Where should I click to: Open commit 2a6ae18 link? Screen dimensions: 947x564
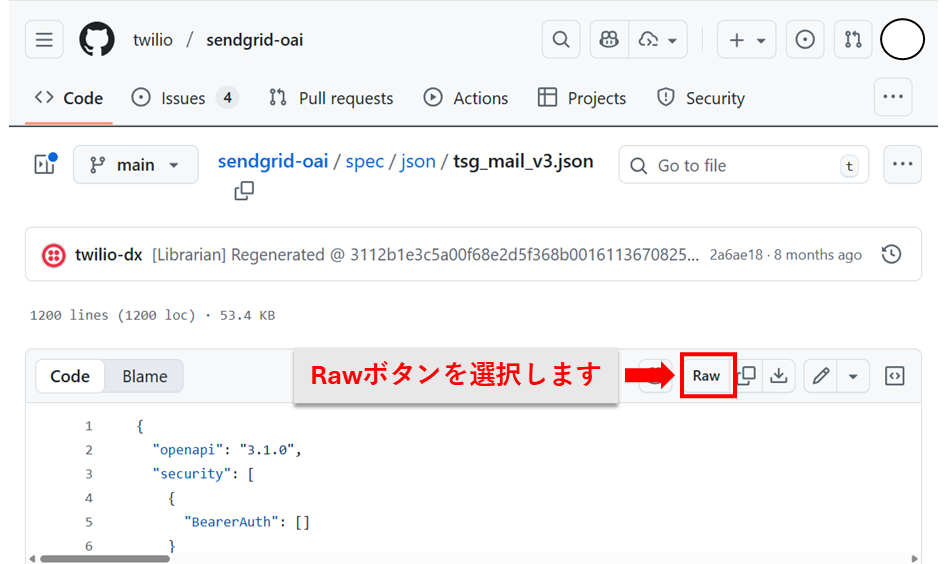(x=736, y=255)
